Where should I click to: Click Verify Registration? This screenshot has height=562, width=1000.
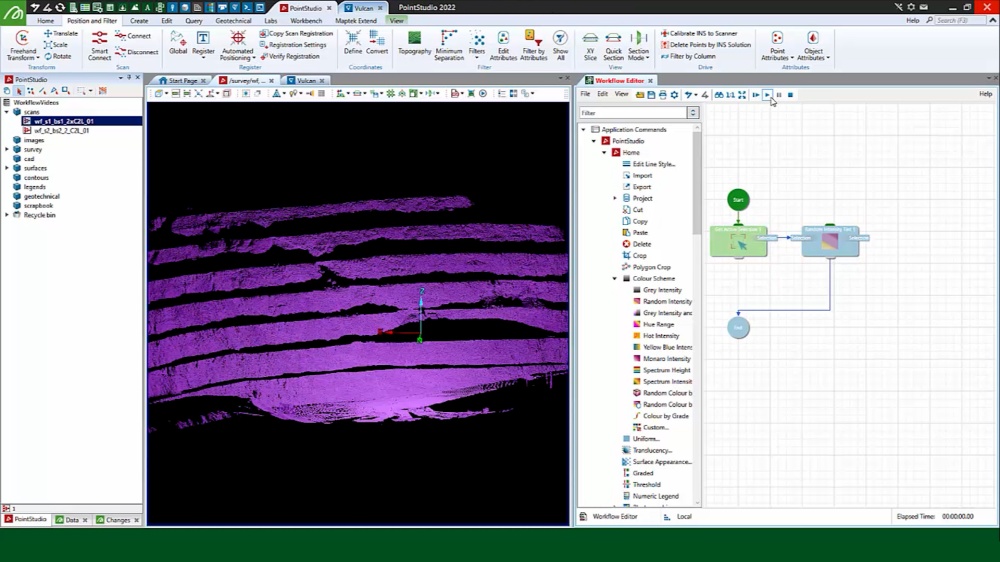[290, 56]
